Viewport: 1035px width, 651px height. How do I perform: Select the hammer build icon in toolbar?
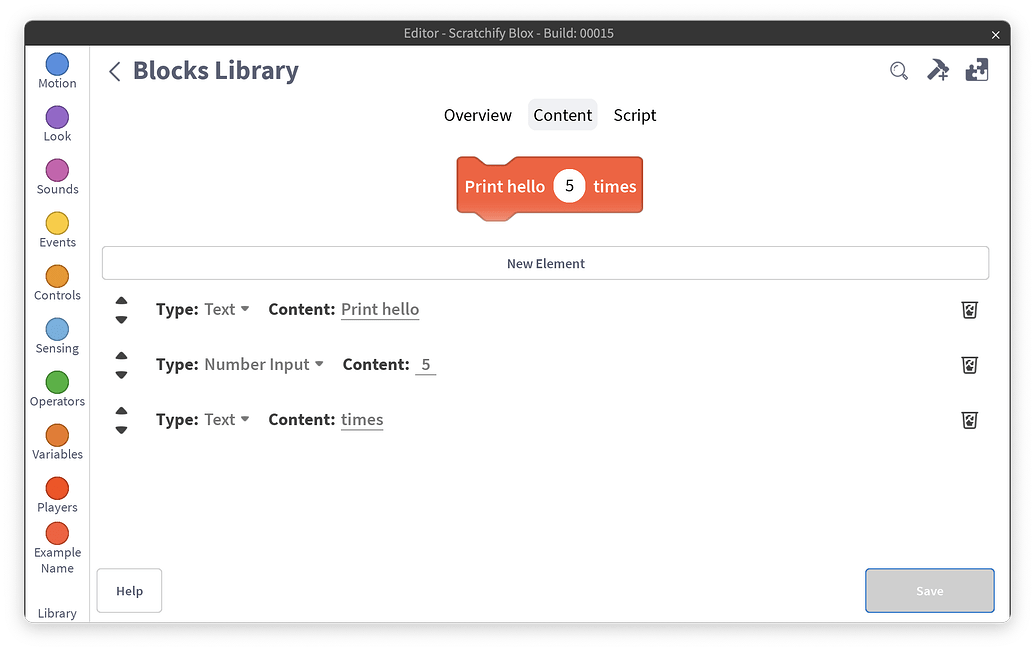coord(937,70)
